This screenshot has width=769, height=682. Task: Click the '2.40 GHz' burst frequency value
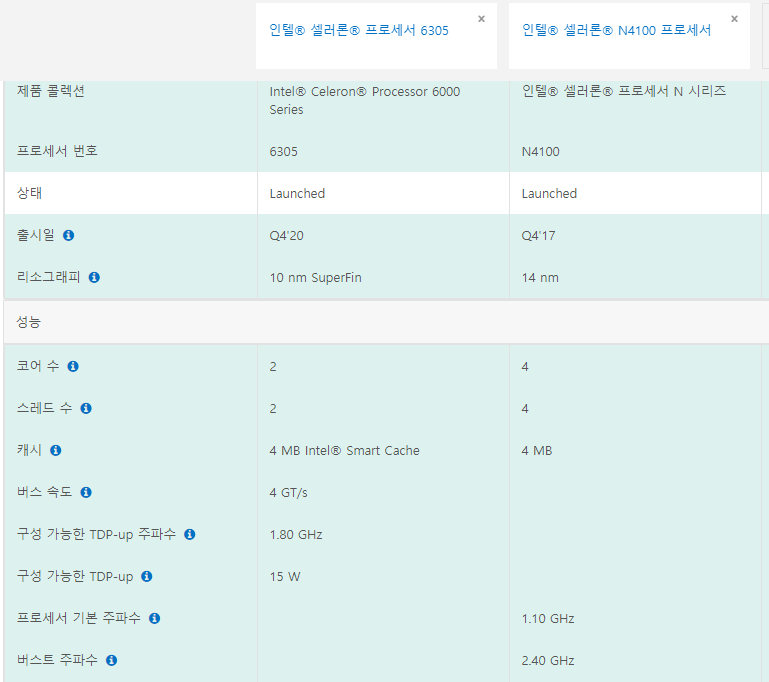tap(548, 660)
